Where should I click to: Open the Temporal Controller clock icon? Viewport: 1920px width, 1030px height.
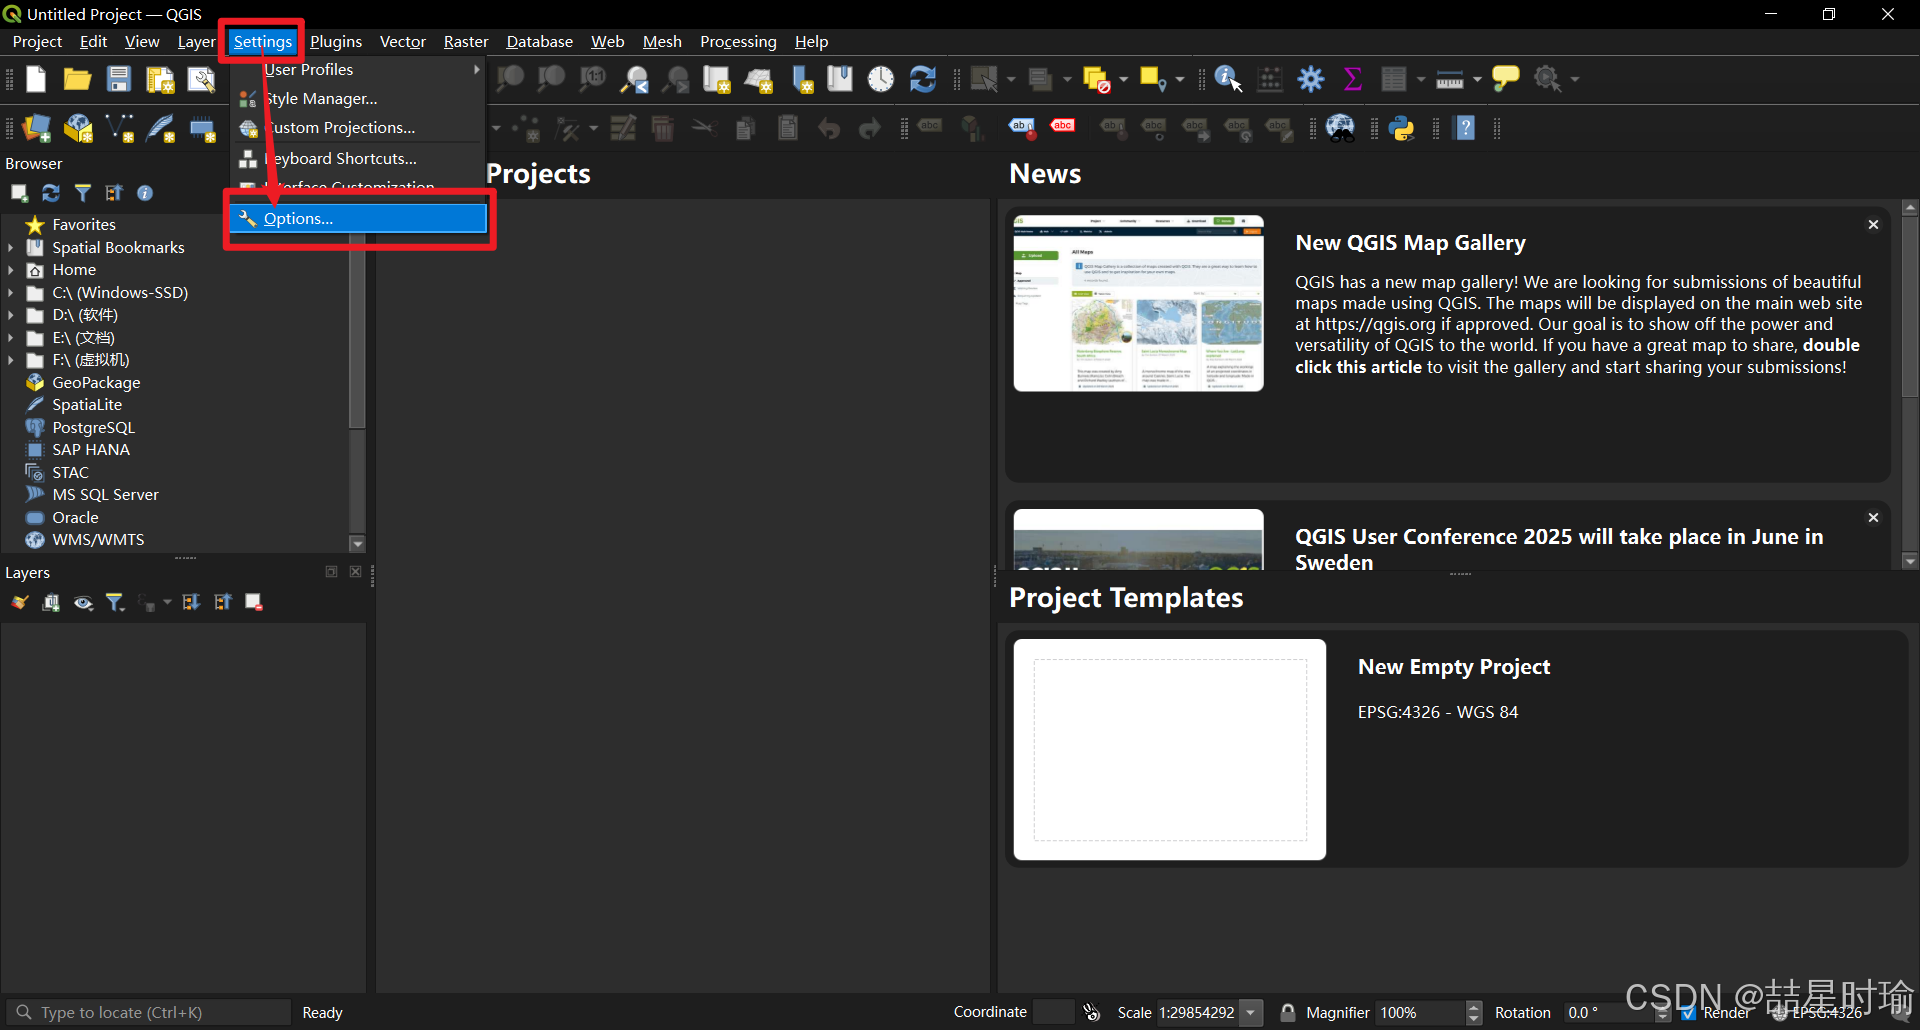[x=881, y=79]
